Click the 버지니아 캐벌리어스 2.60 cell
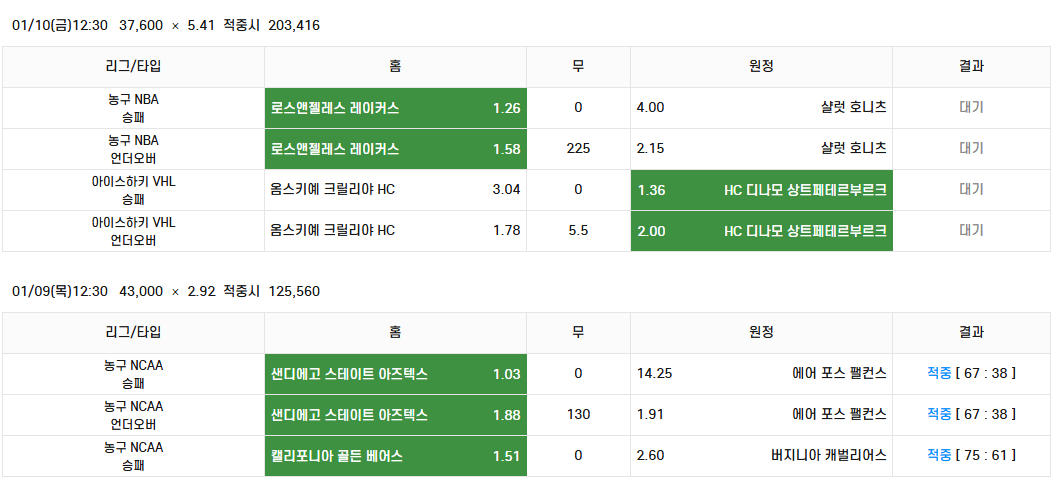Screen dimensions: 1059x486 click(761, 456)
